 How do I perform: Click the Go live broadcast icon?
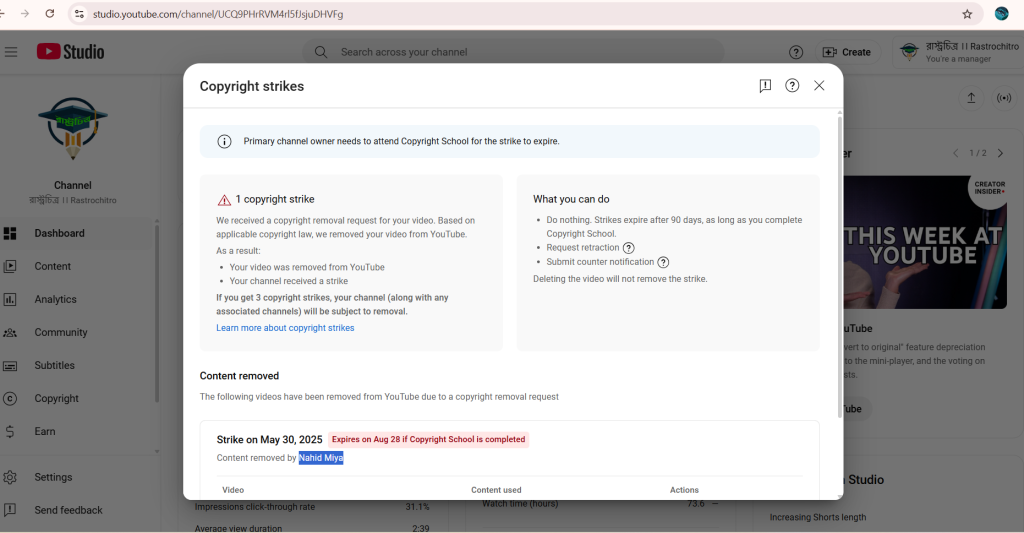[x=1003, y=98]
